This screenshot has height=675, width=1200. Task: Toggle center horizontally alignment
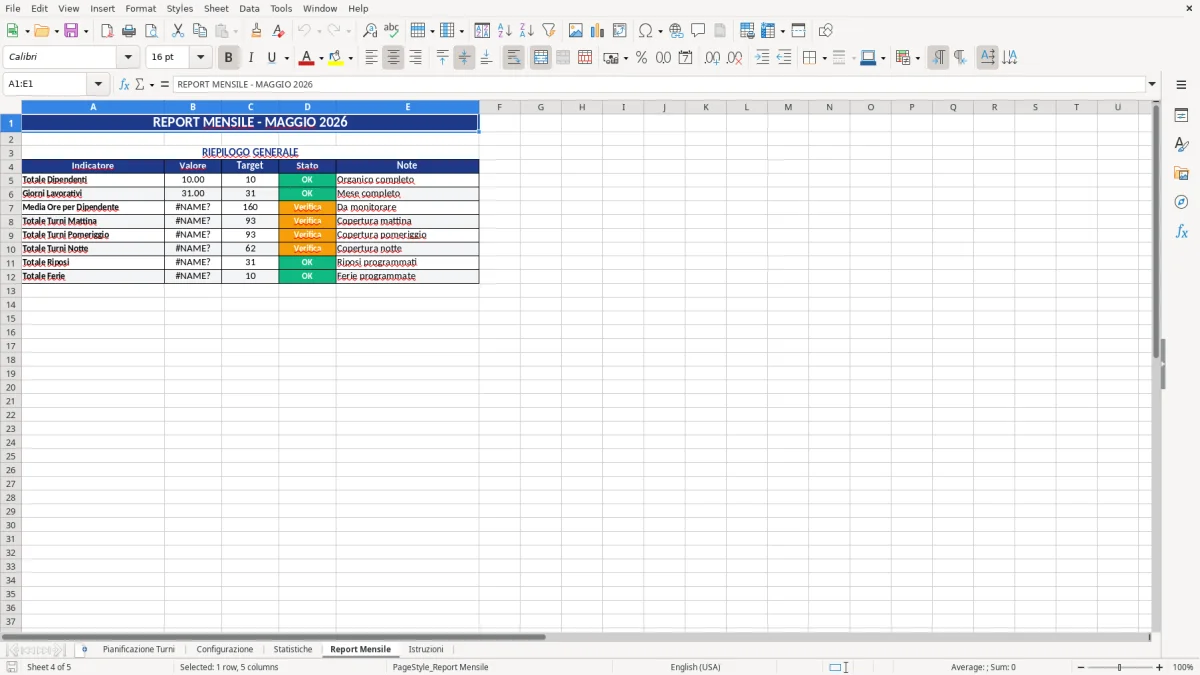[x=393, y=58]
